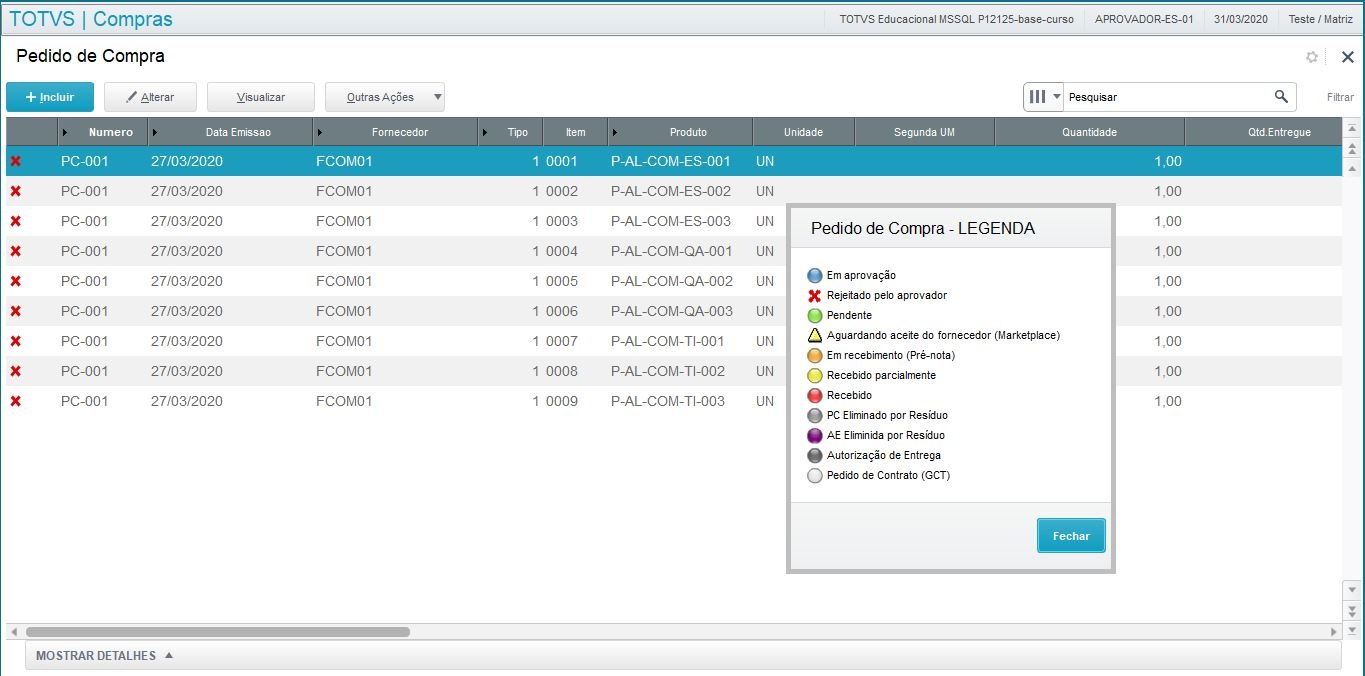Open the column selector dropdown beside Pesquisar

tap(1043, 97)
